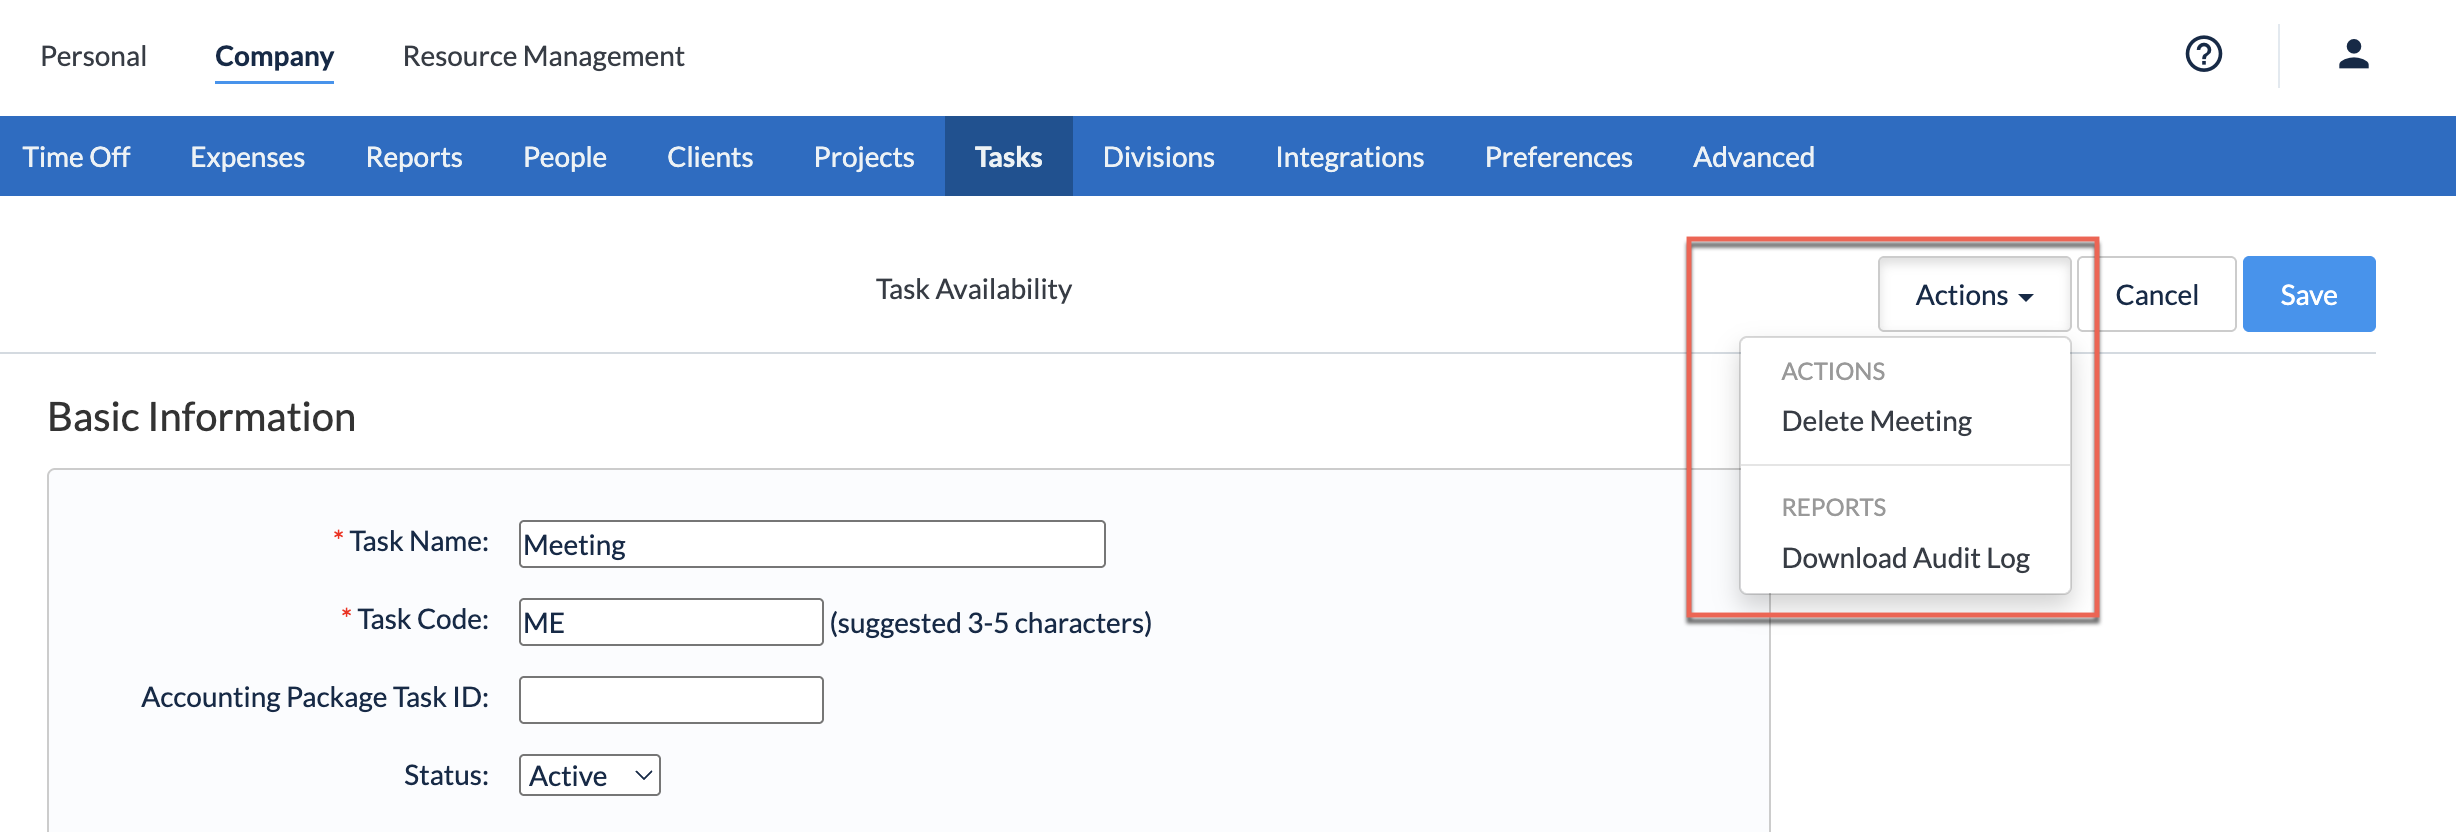Go to Time Off section
The width and height of the screenshot is (2456, 832).
(76, 157)
